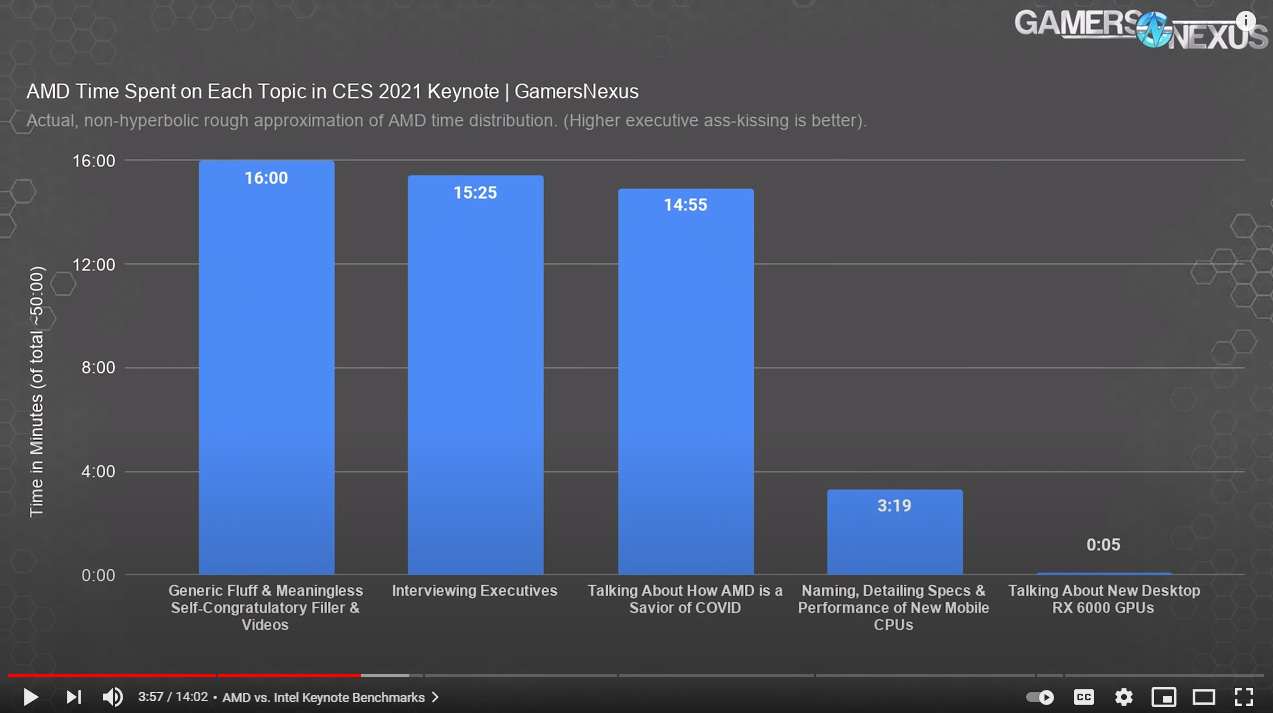The image size is (1273, 713).
Task: Click the Play button
Action: [30, 697]
